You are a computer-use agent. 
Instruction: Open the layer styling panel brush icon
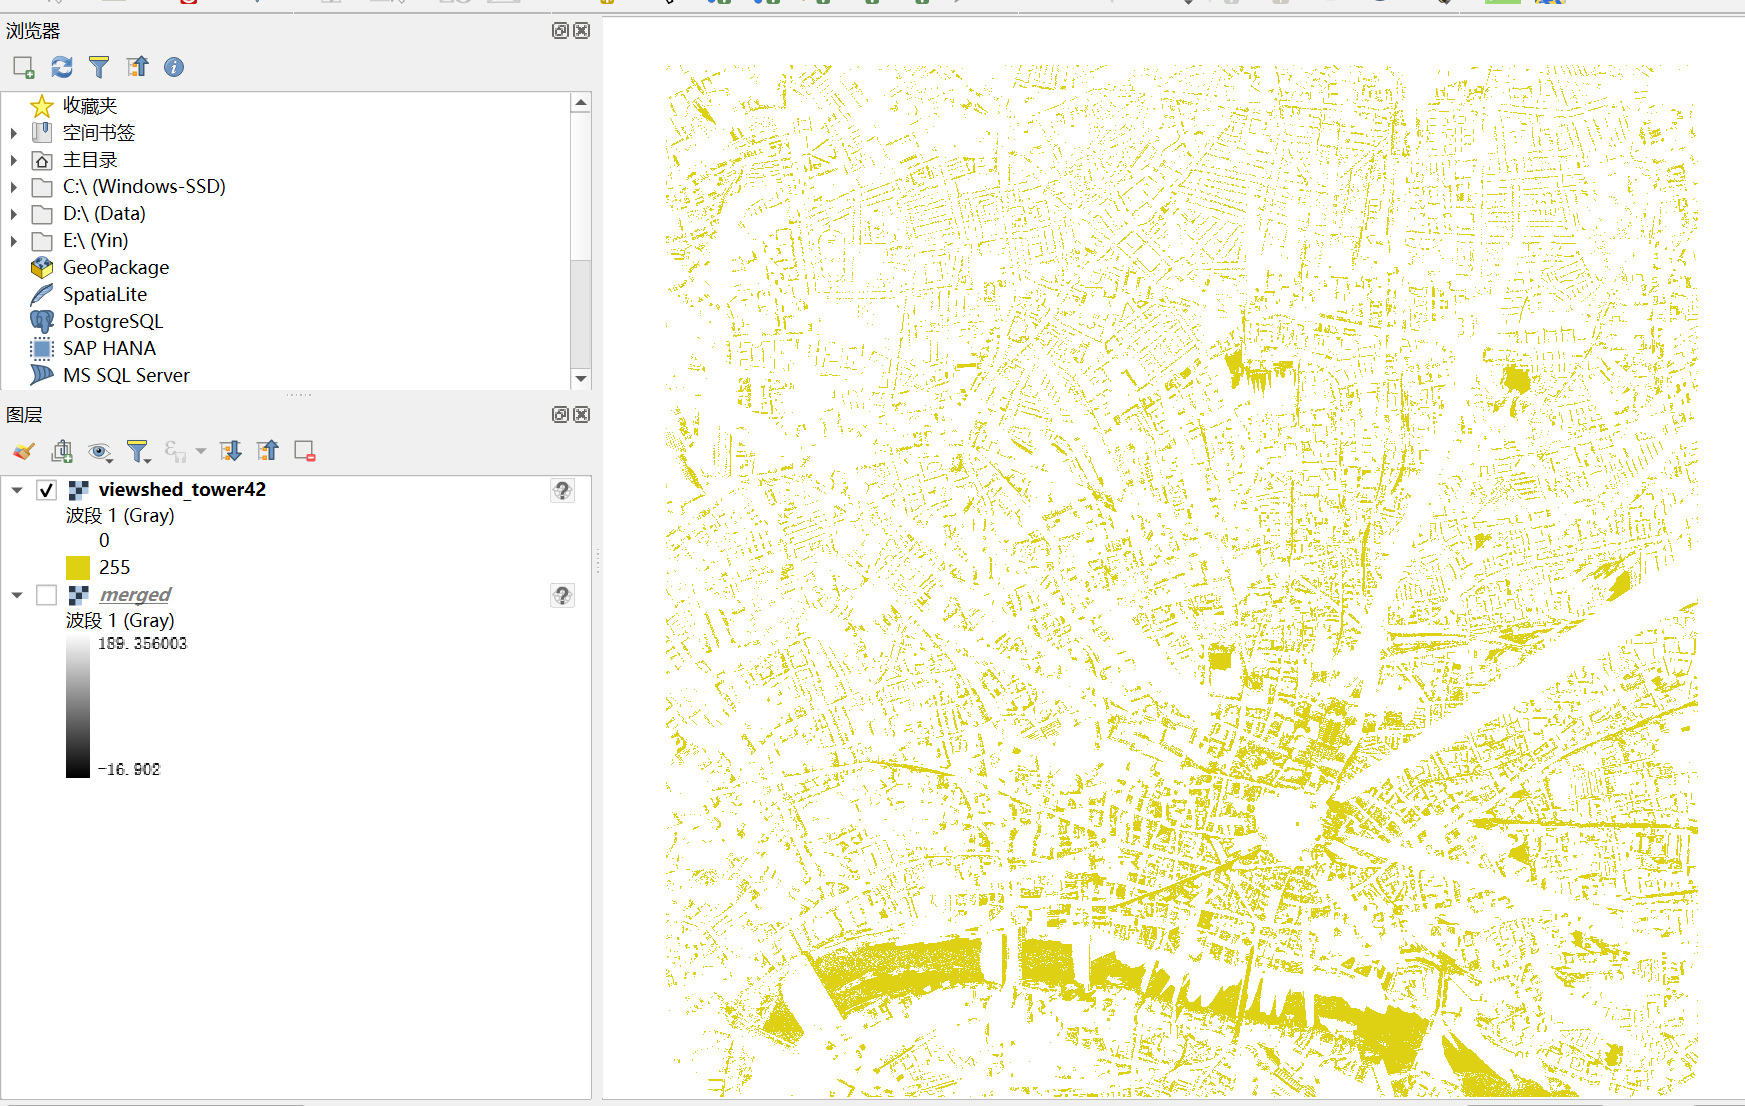point(24,451)
